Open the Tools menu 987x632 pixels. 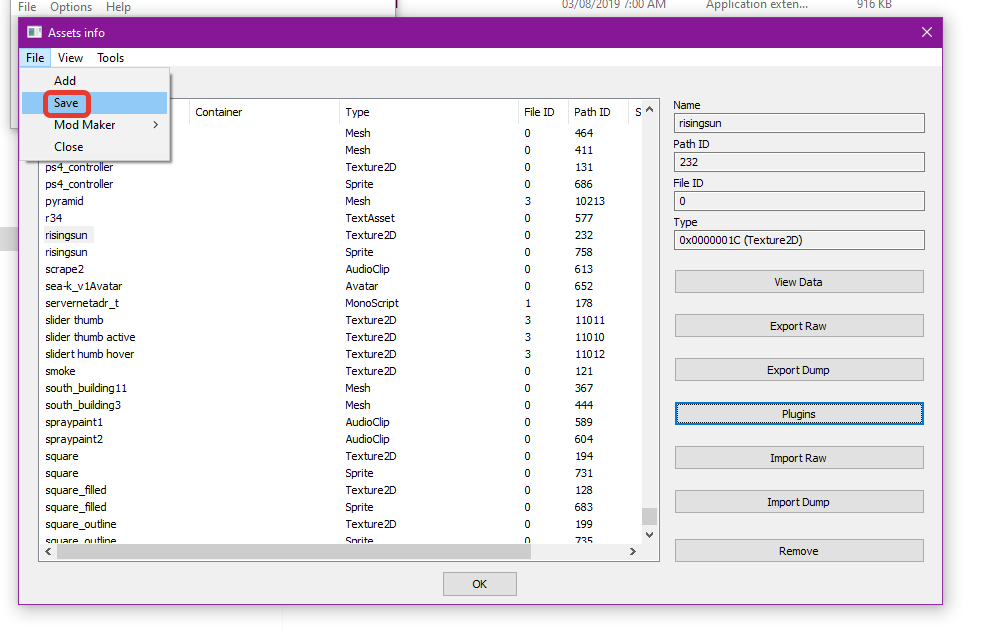(x=111, y=58)
